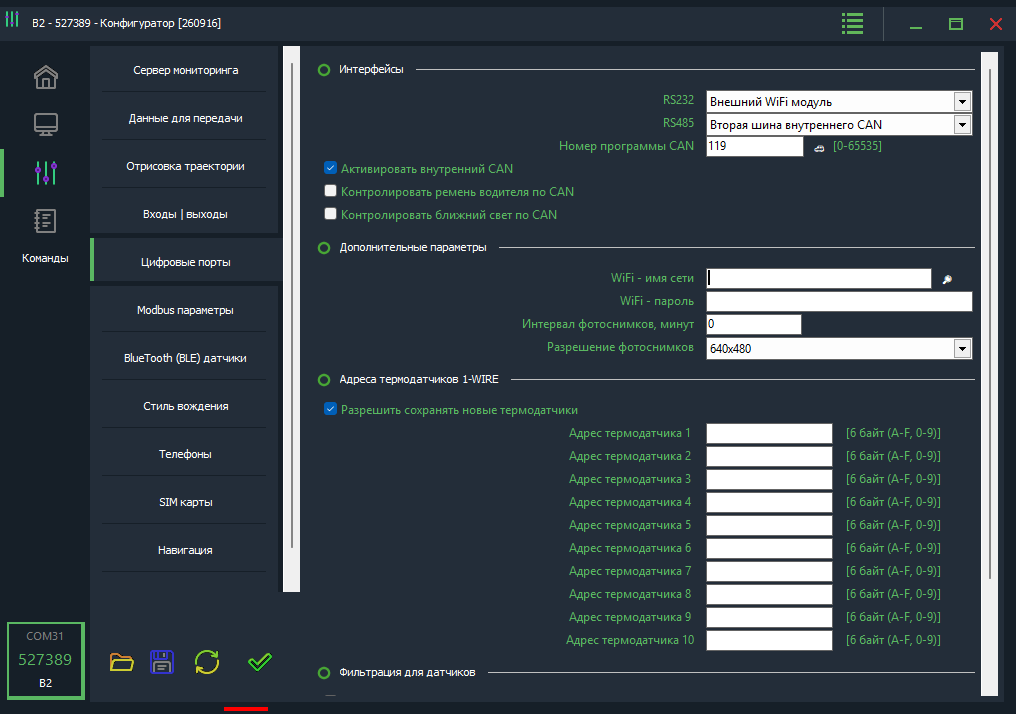
Task: Open the Команды notebook icon
Action: (x=45, y=221)
